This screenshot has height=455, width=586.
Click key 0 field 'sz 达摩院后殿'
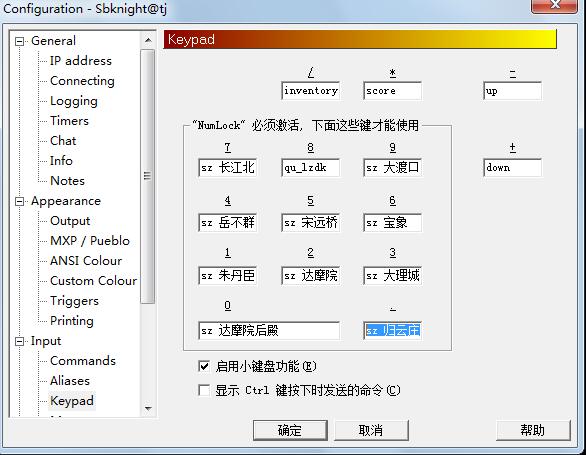coord(269,331)
